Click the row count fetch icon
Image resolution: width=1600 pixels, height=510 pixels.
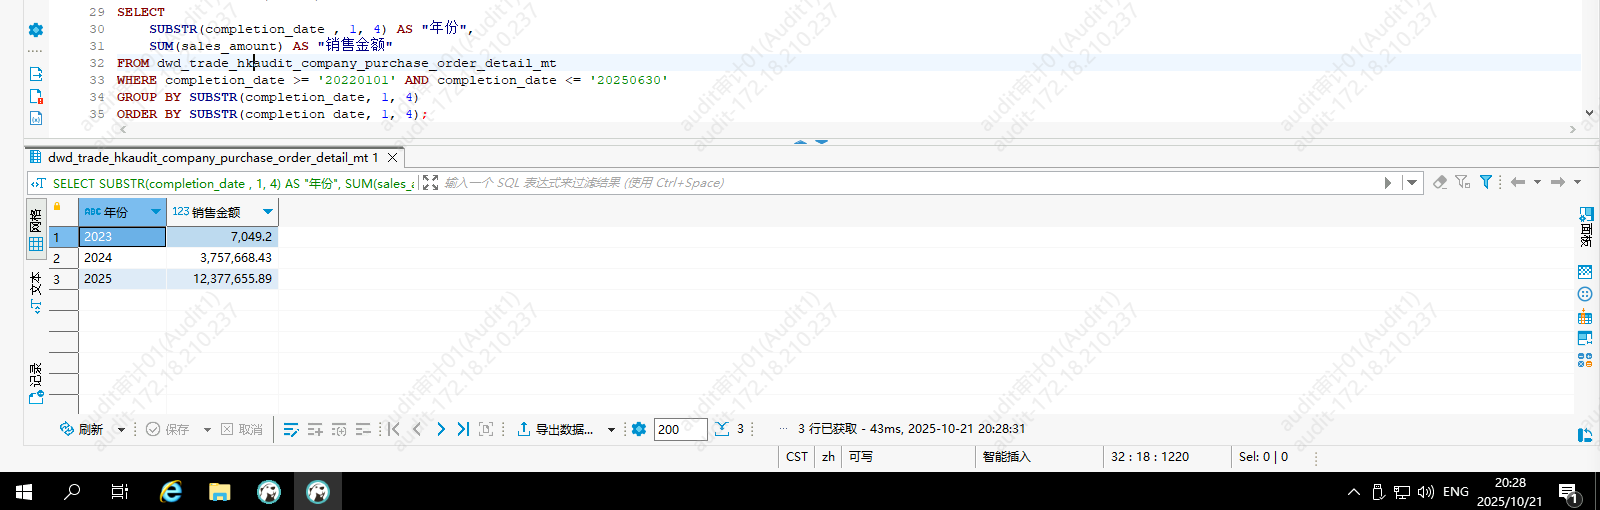pos(722,429)
